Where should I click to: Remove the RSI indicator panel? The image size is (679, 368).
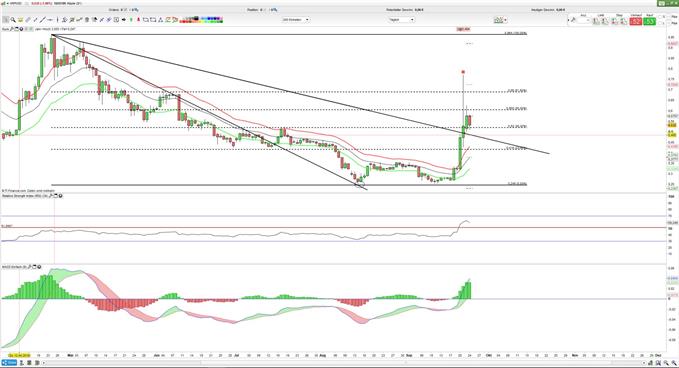(61, 196)
